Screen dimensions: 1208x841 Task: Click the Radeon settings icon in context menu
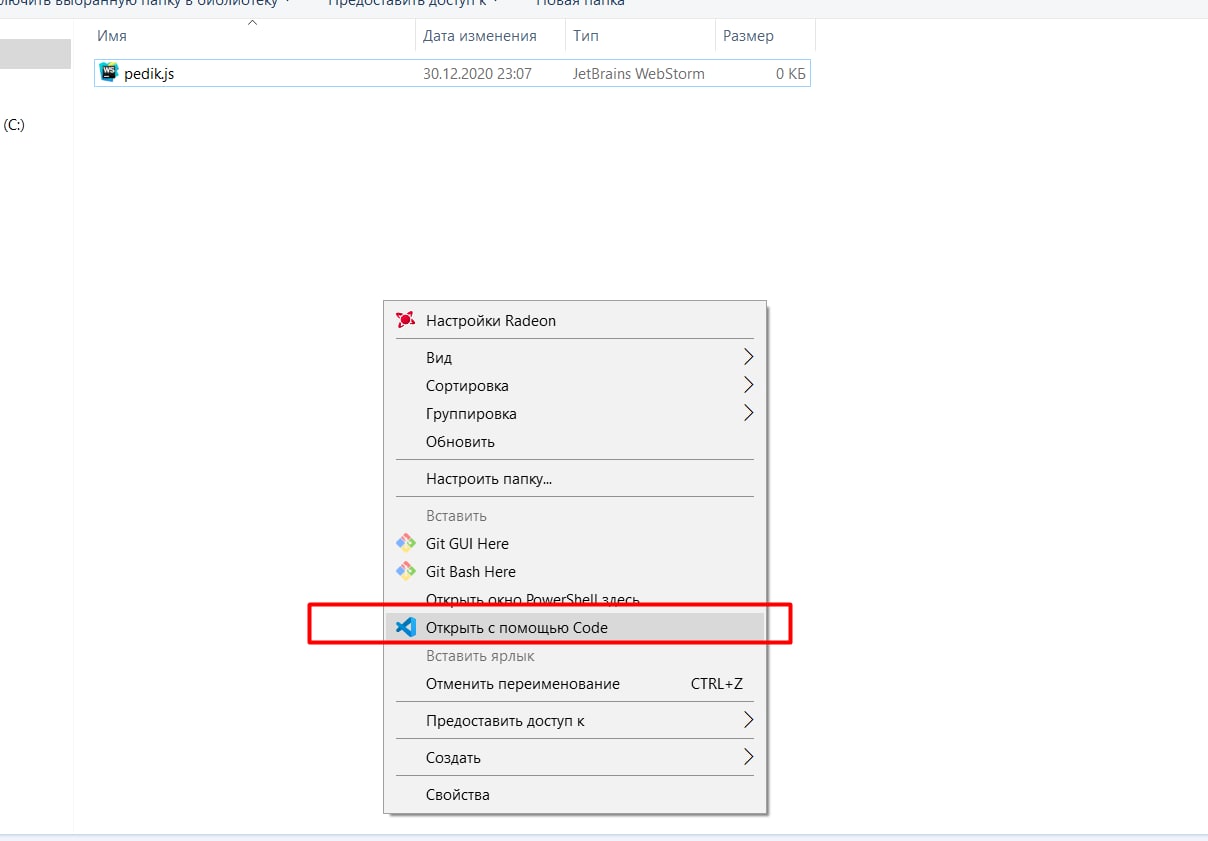[405, 320]
